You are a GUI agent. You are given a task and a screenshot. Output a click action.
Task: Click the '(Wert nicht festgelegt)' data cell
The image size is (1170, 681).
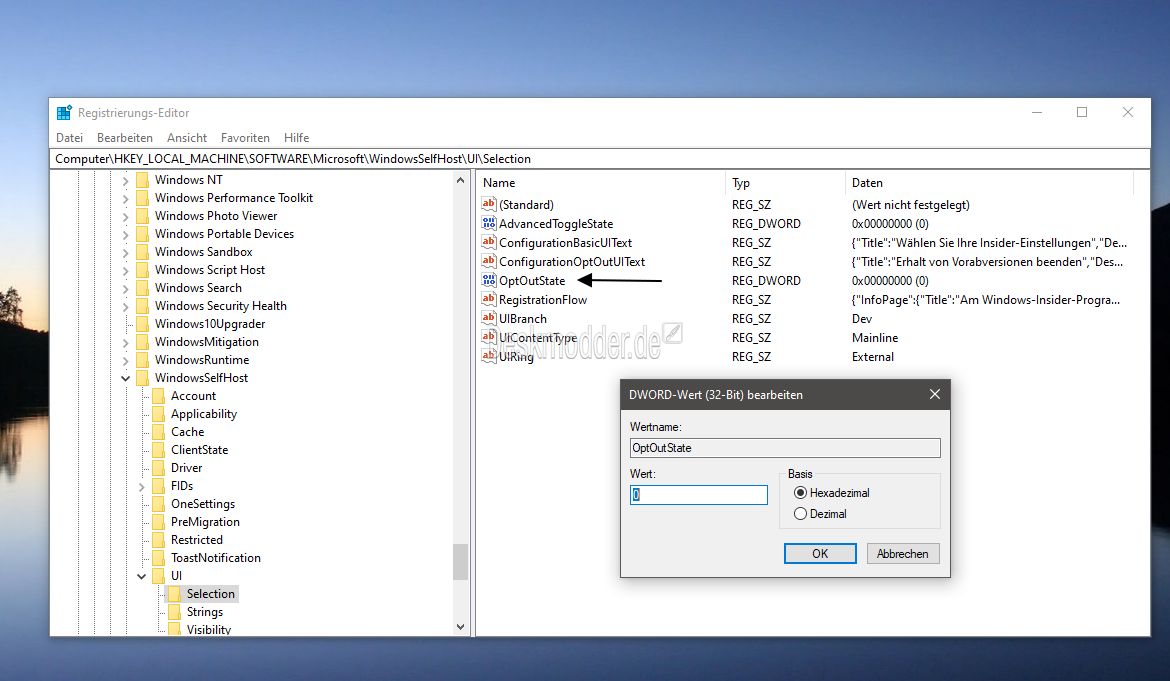[x=910, y=204]
